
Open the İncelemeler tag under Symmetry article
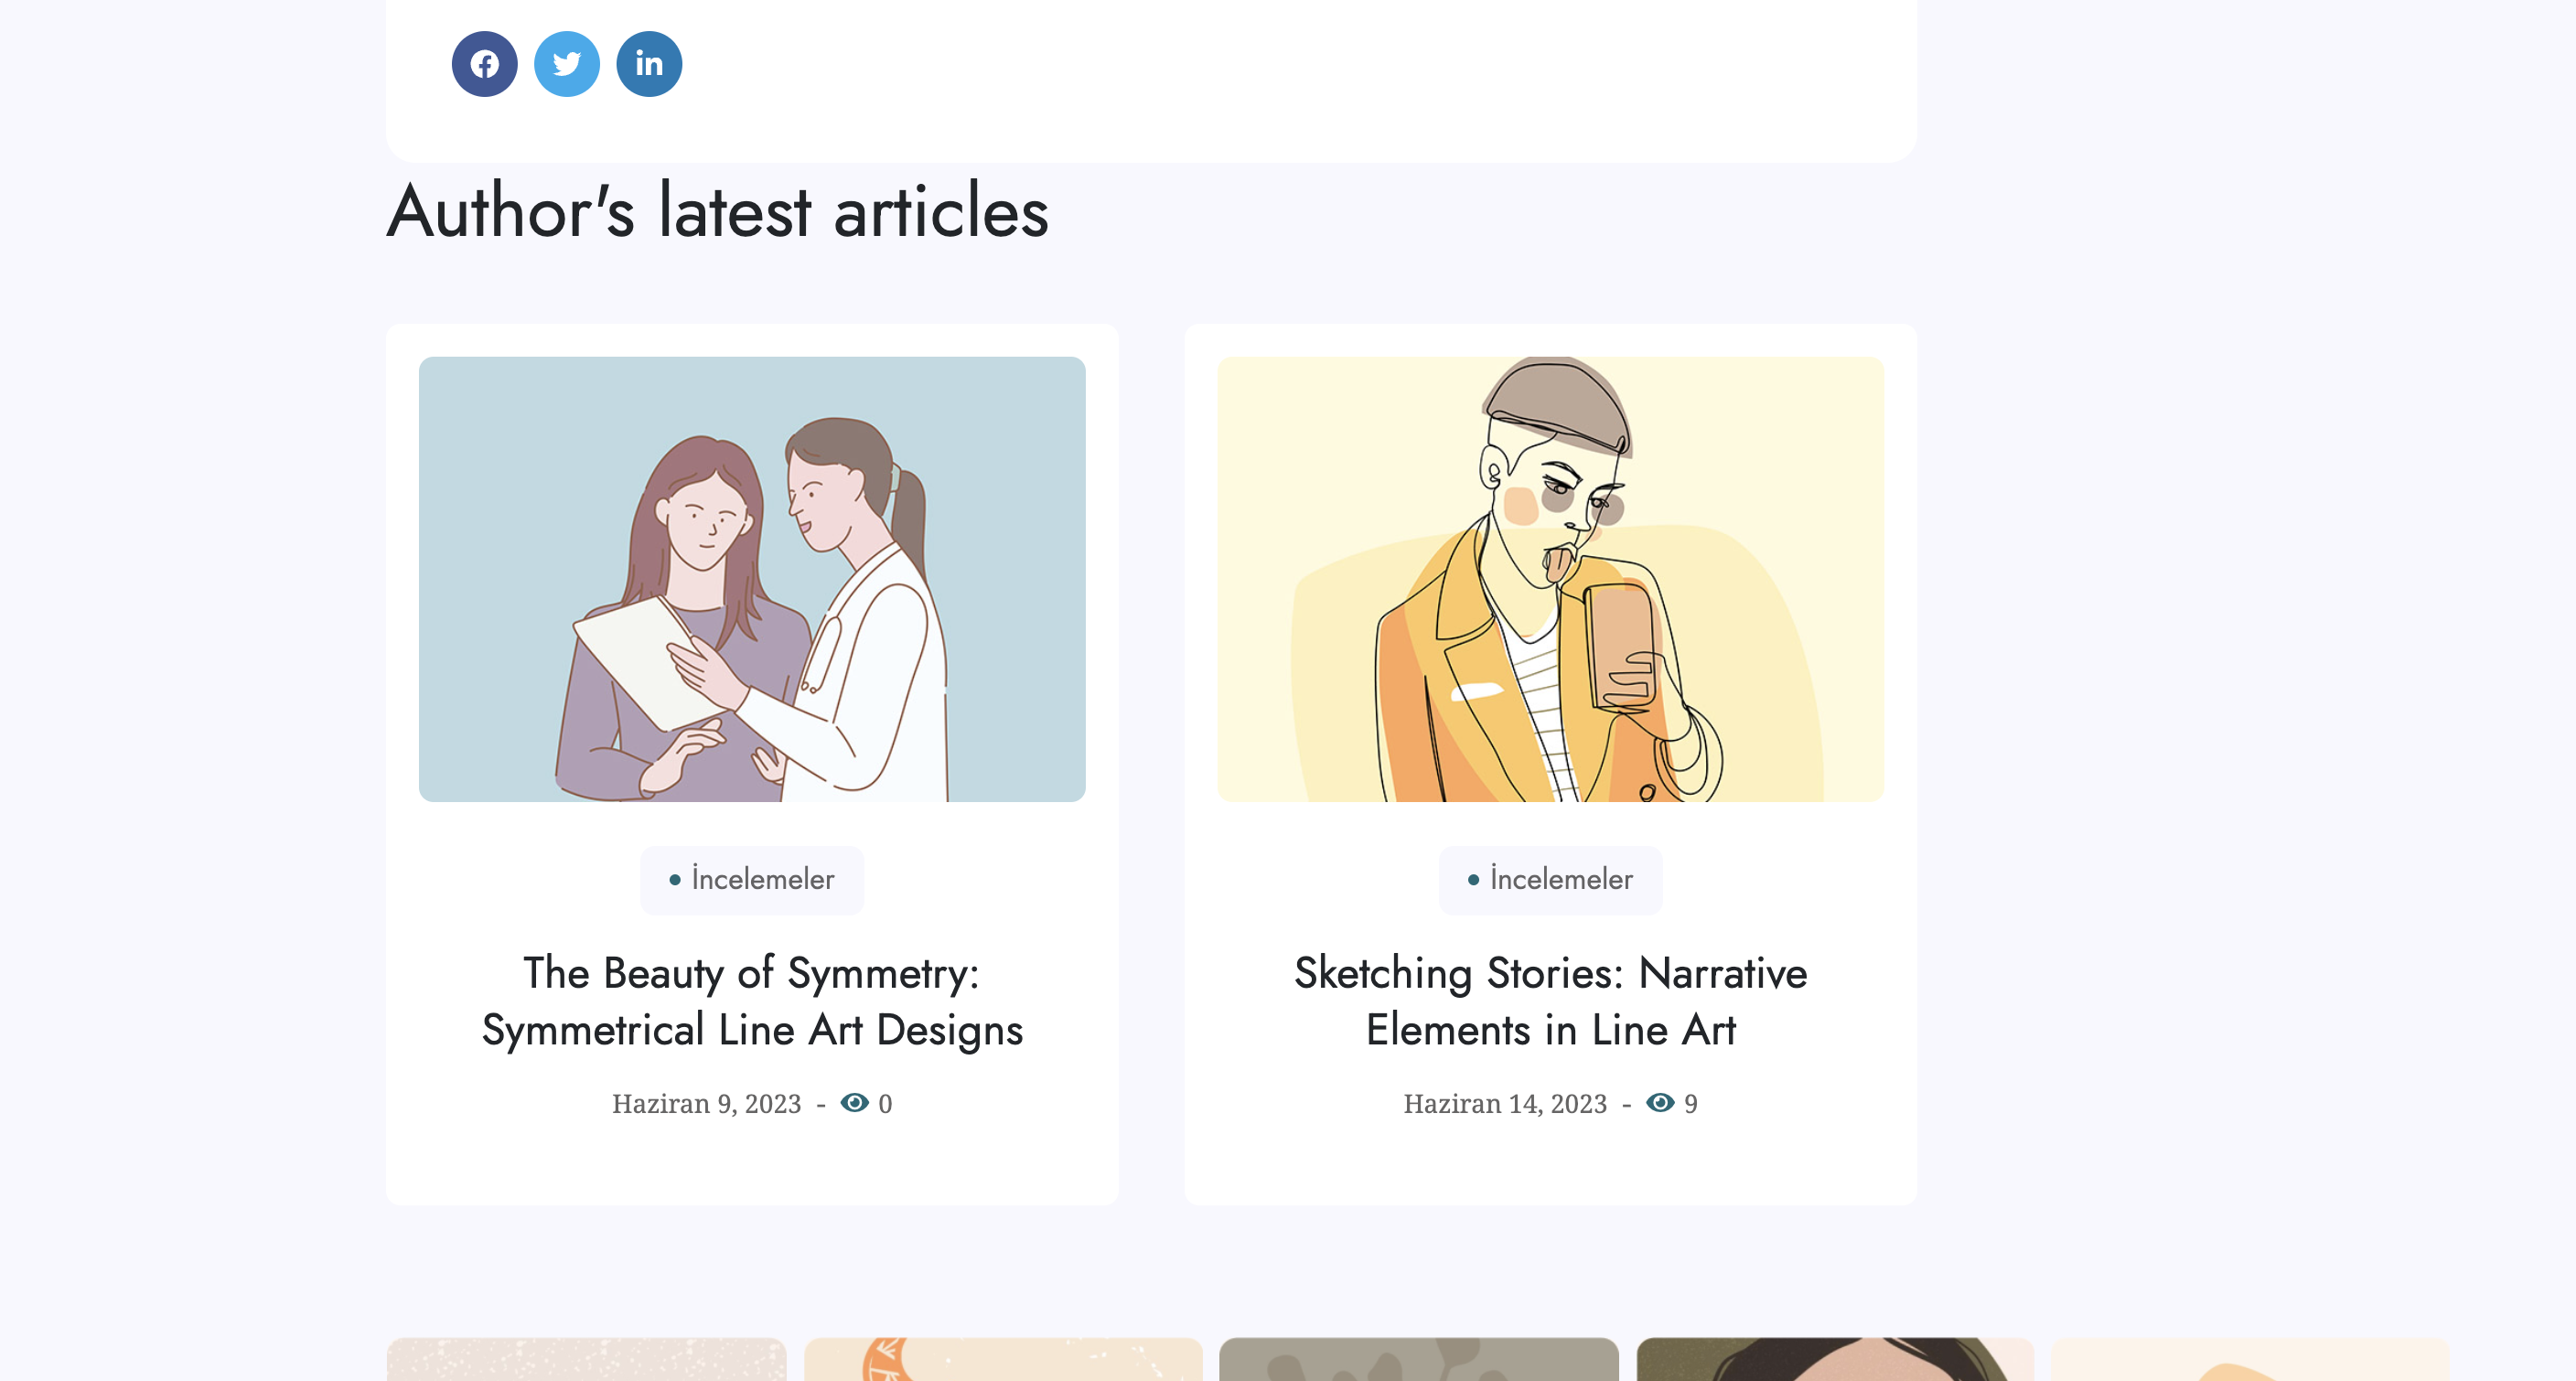tap(752, 880)
